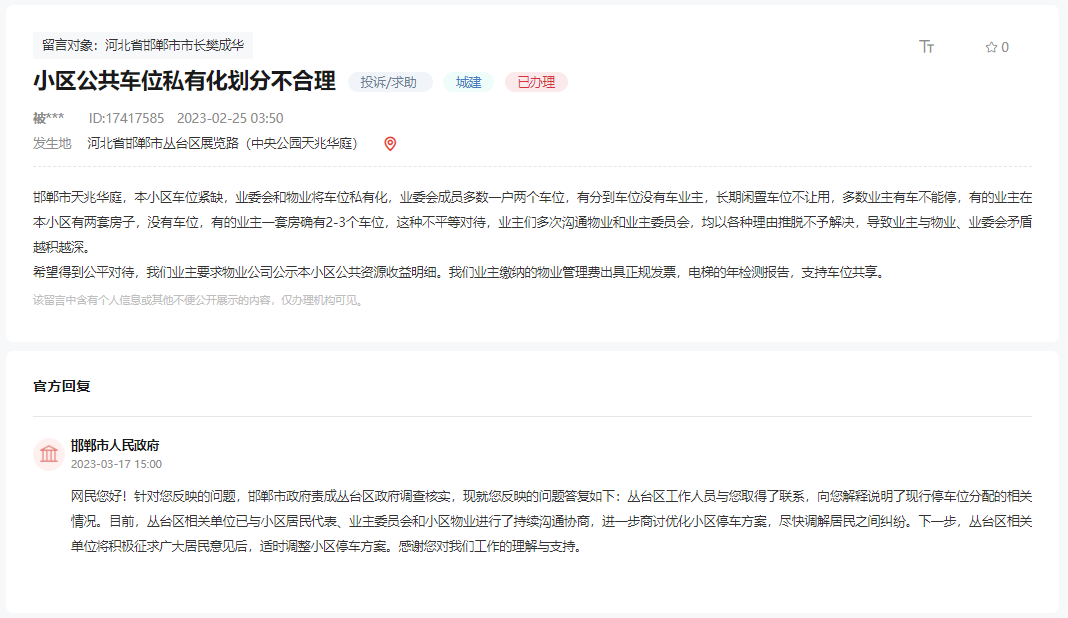Click the reply timestamp 2023-03-17 15:00

click(x=116, y=464)
